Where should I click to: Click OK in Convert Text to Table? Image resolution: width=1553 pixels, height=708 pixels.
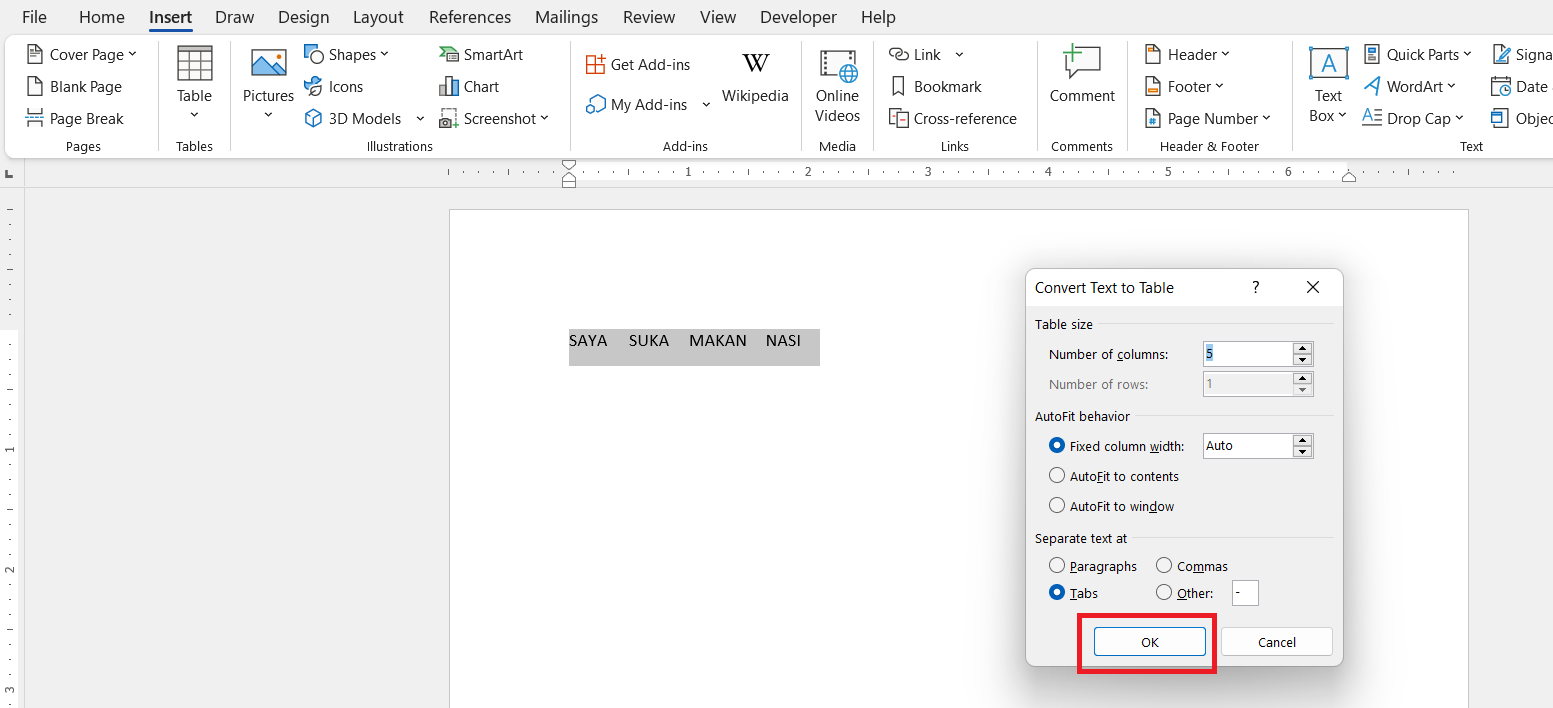pos(1149,642)
